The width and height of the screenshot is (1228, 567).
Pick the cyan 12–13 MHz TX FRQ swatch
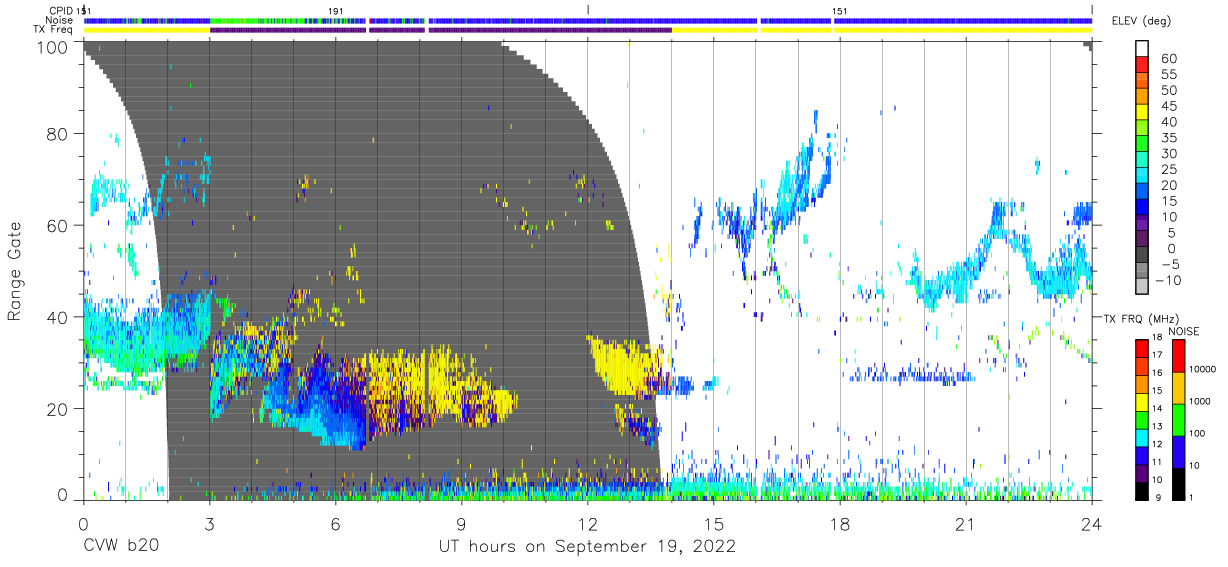pos(1144,437)
